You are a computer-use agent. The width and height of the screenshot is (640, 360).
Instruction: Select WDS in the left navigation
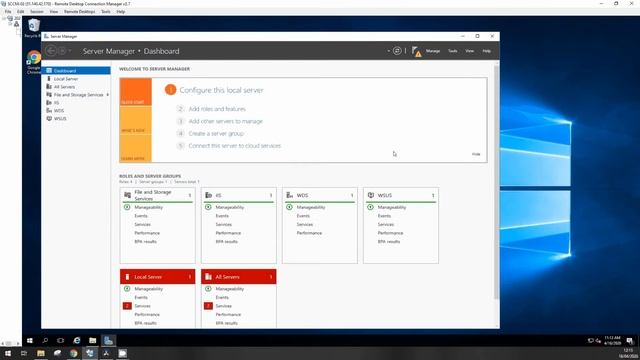click(76, 111)
